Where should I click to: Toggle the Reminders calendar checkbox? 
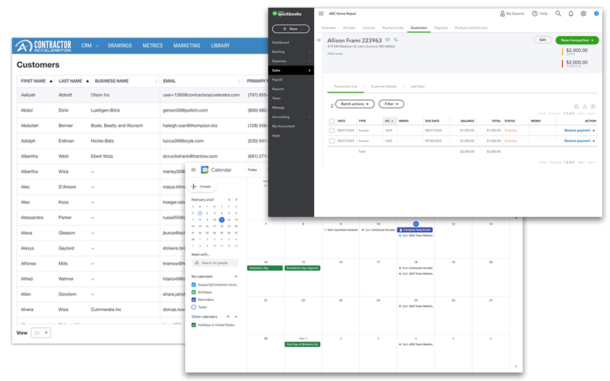[x=194, y=300]
